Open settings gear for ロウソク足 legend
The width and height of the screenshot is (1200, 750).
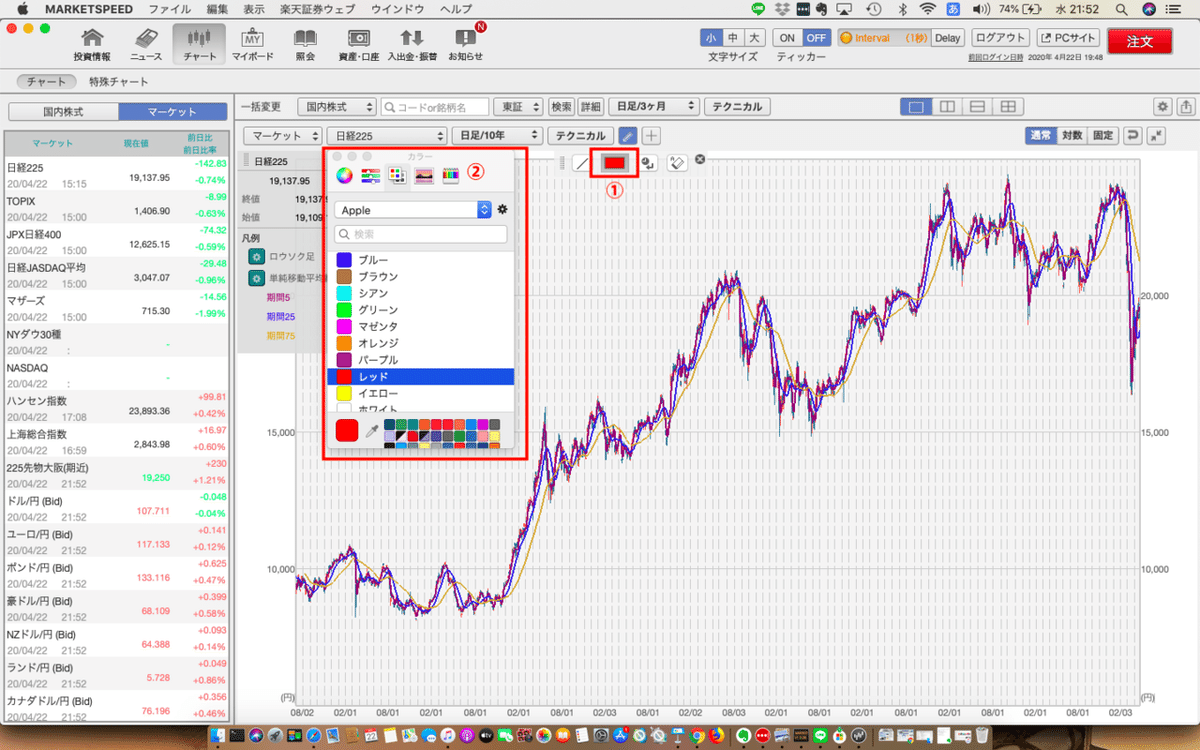[256, 256]
